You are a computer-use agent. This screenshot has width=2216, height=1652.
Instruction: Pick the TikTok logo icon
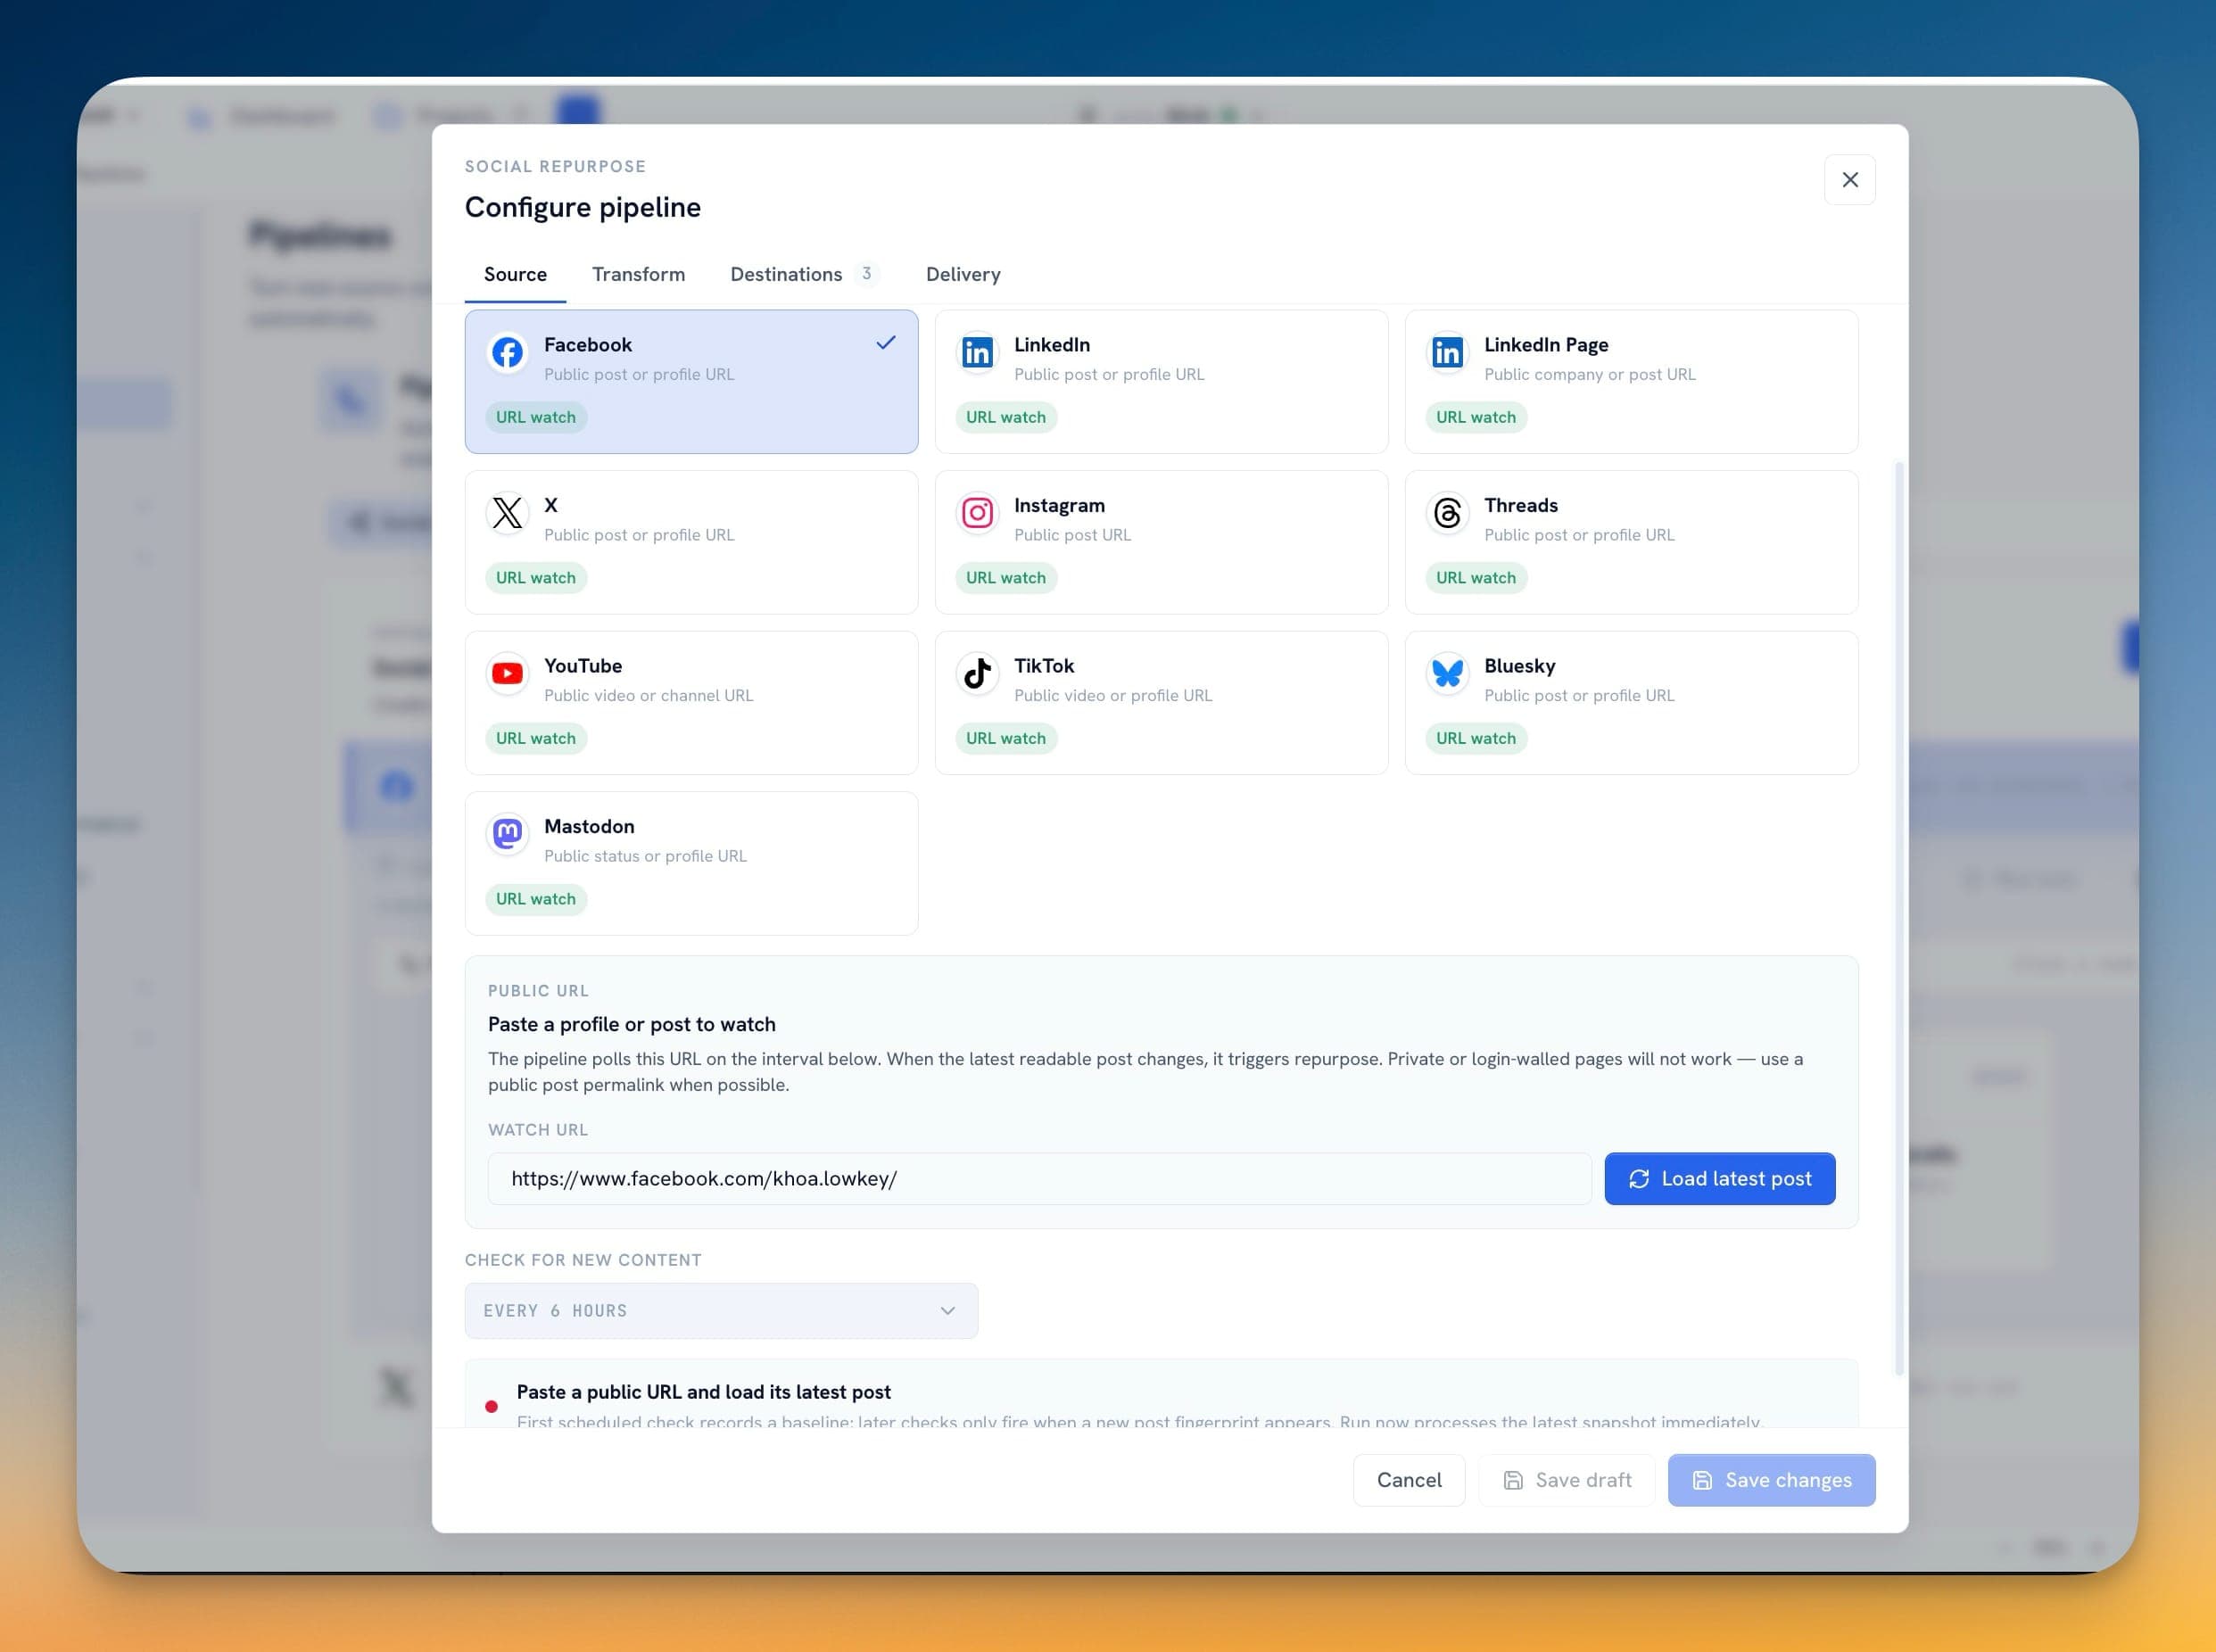pos(977,674)
